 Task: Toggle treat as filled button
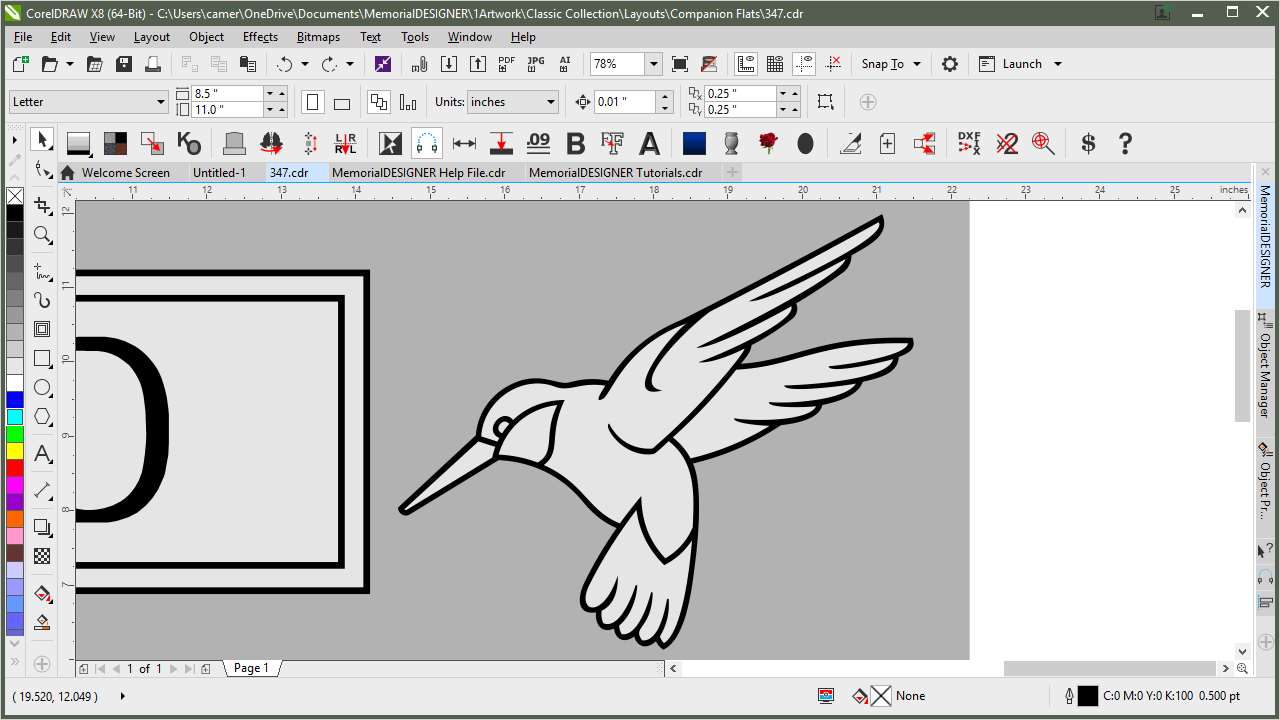[x=825, y=102]
